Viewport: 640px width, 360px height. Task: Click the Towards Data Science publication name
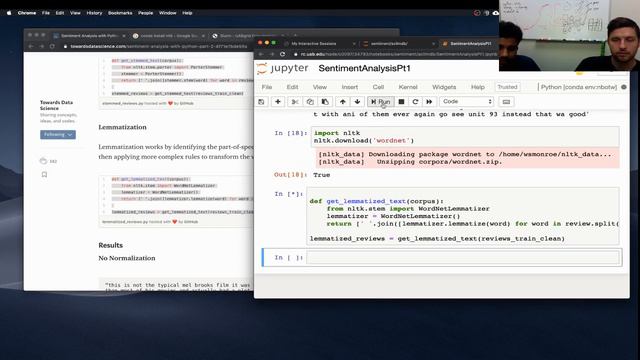56,105
